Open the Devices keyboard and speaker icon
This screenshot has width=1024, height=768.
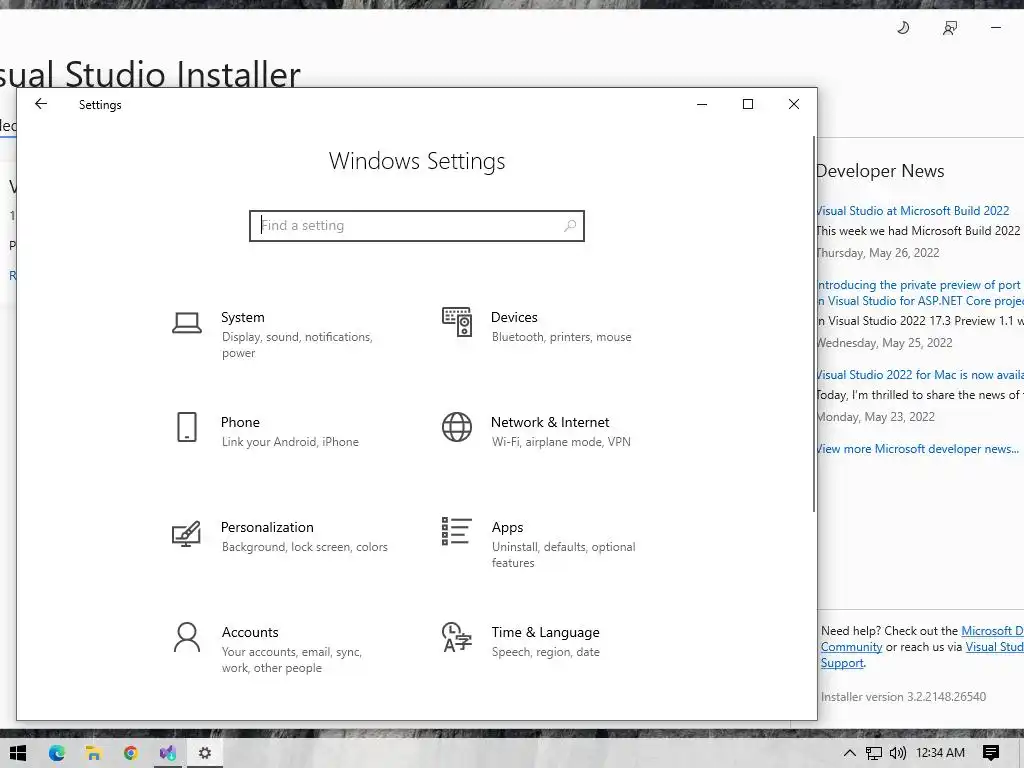coord(457,322)
